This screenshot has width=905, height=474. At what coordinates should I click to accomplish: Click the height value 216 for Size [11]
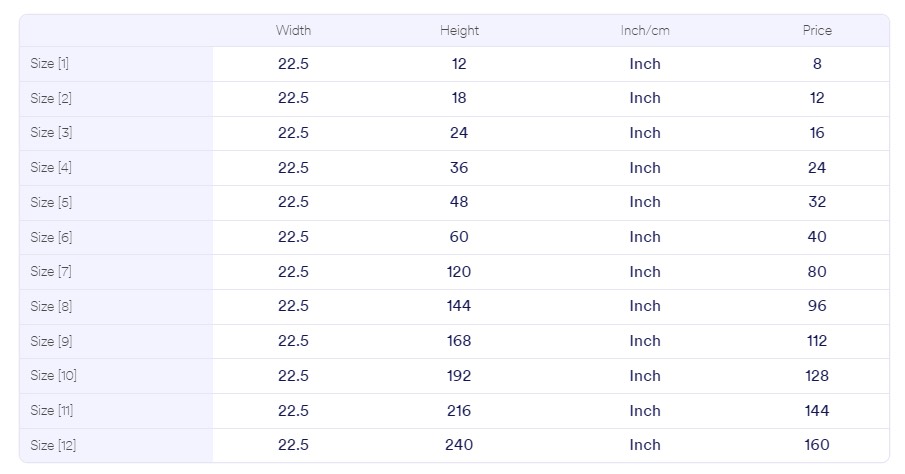[x=459, y=411]
